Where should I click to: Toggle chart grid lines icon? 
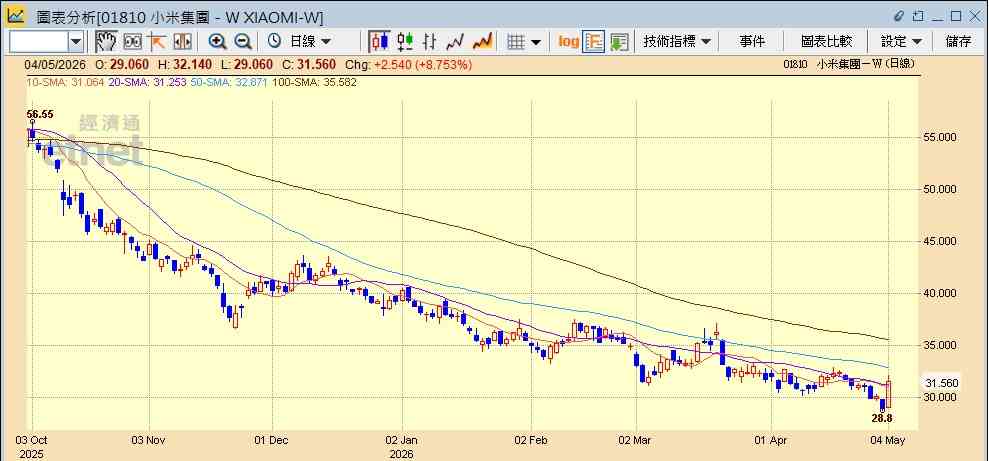[517, 42]
